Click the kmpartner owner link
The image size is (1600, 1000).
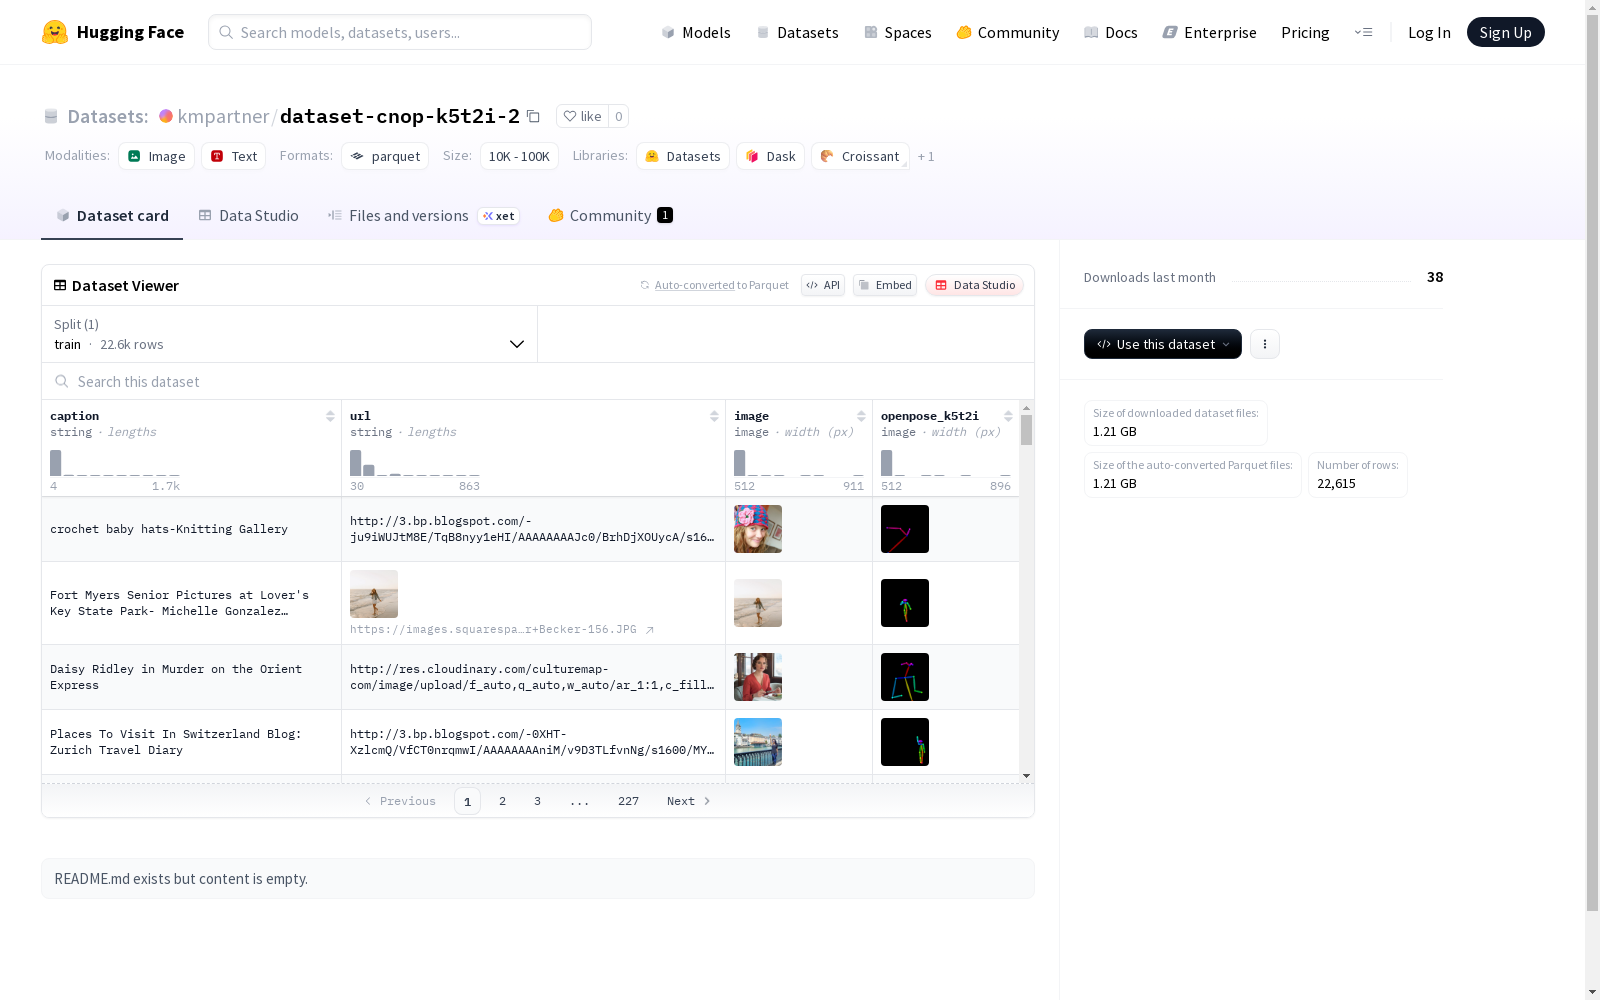pyautogui.click(x=223, y=116)
